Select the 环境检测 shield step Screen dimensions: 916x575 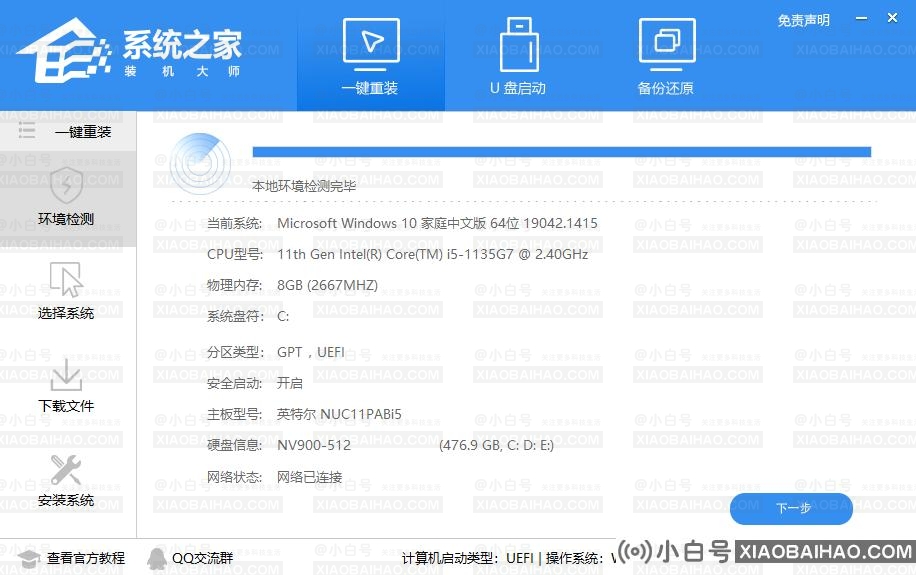click(x=66, y=199)
